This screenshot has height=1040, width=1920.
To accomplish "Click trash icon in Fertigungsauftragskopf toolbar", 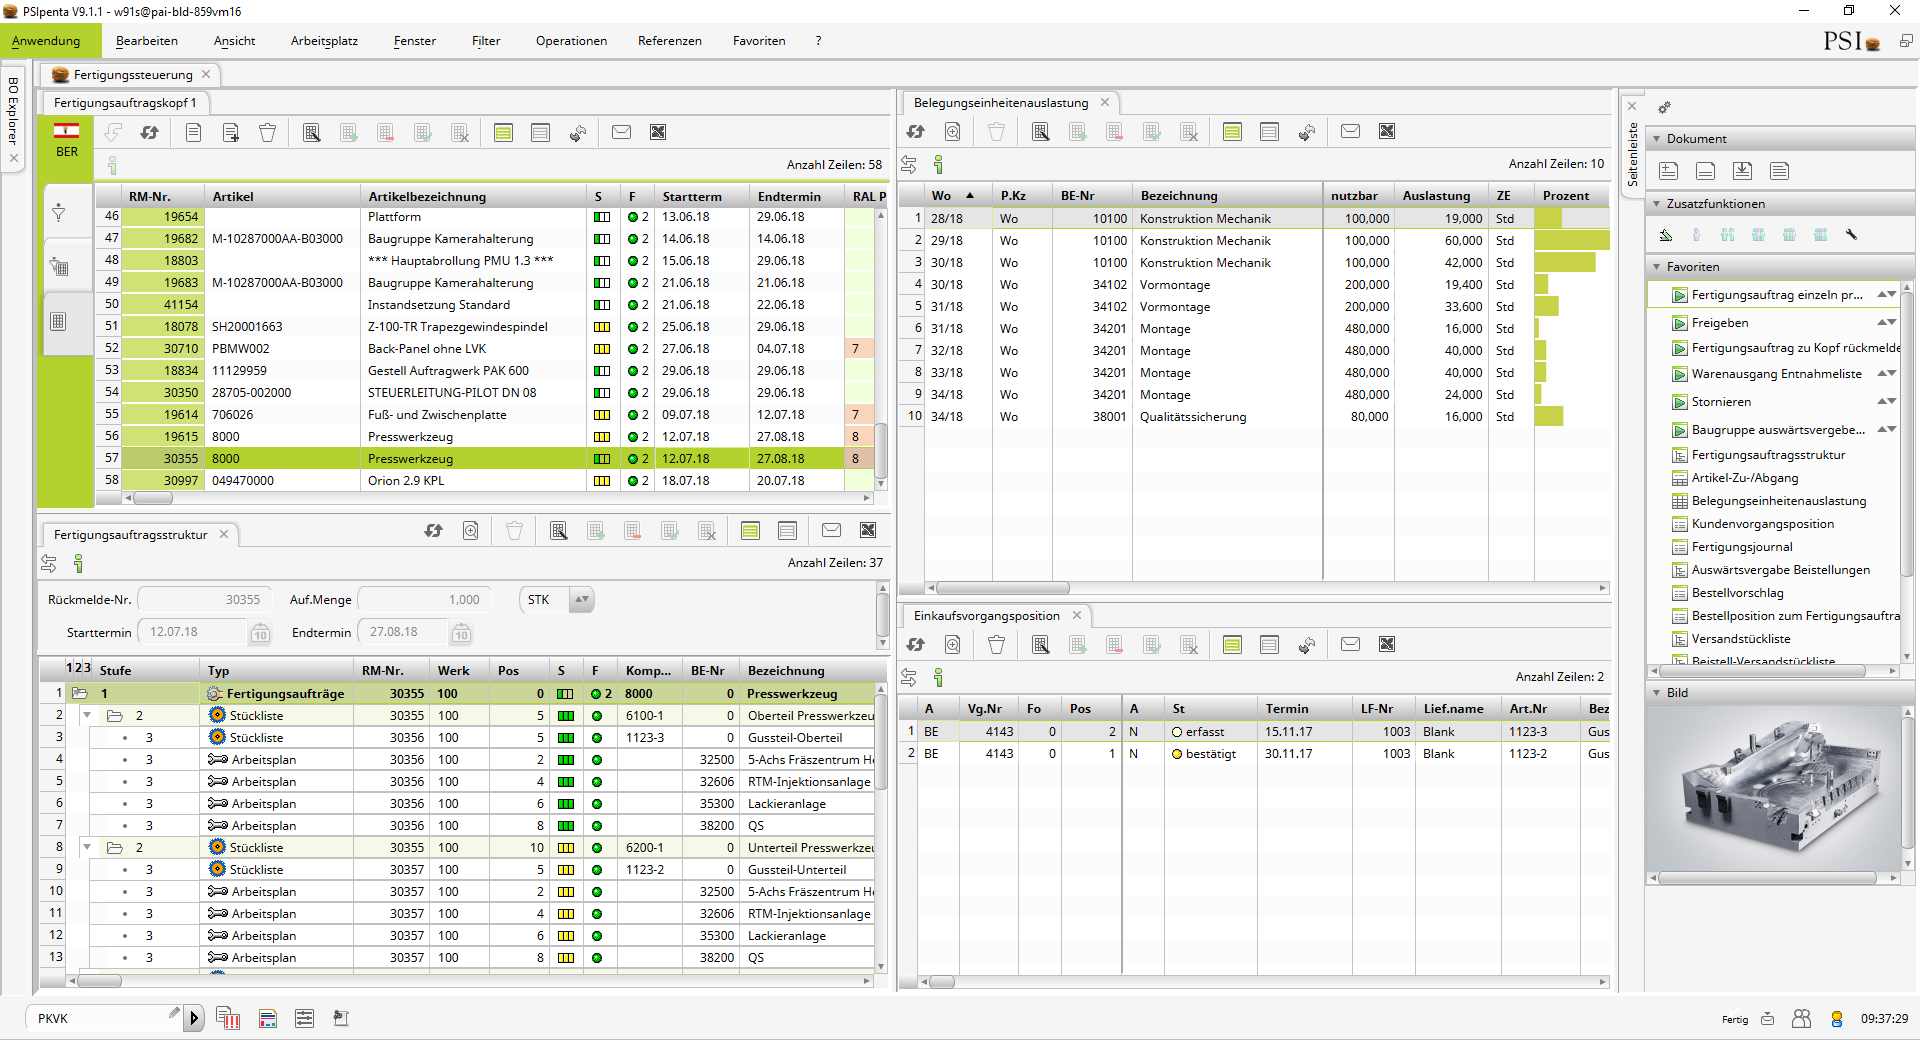I will point(267,132).
